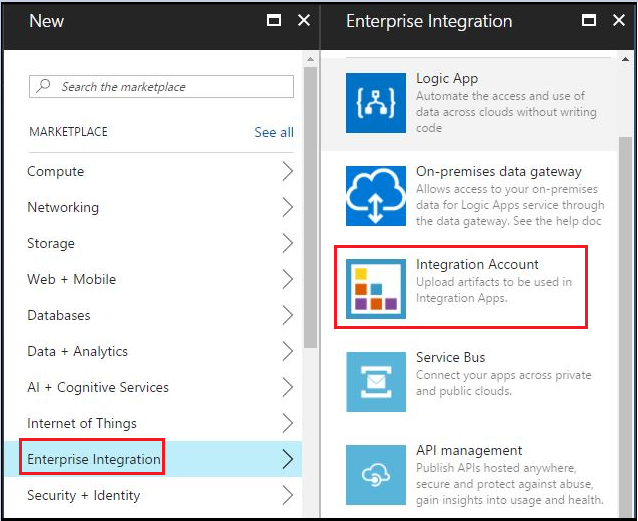
Task: Maximize the New blade
Action: [273, 20]
